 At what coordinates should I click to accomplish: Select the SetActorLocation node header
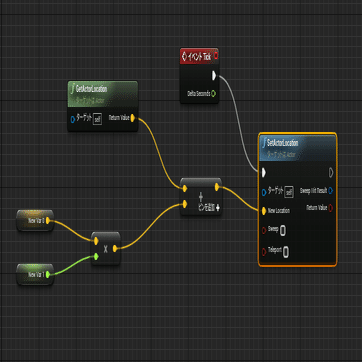(x=297, y=148)
